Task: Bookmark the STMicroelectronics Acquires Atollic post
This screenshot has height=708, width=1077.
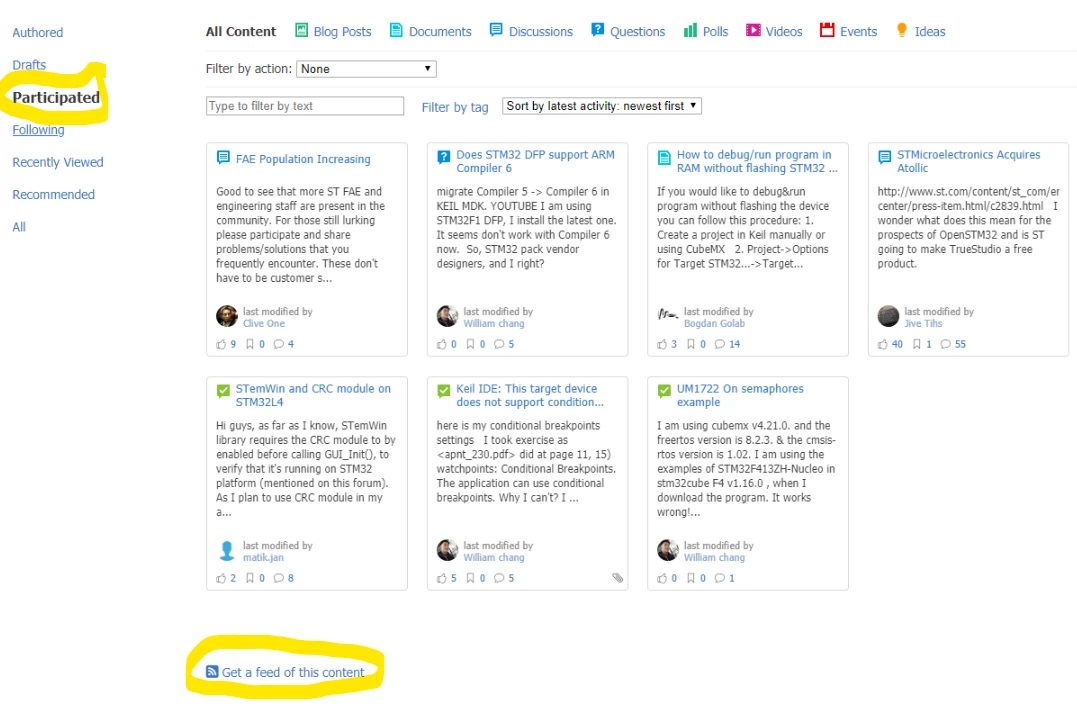Action: point(916,344)
